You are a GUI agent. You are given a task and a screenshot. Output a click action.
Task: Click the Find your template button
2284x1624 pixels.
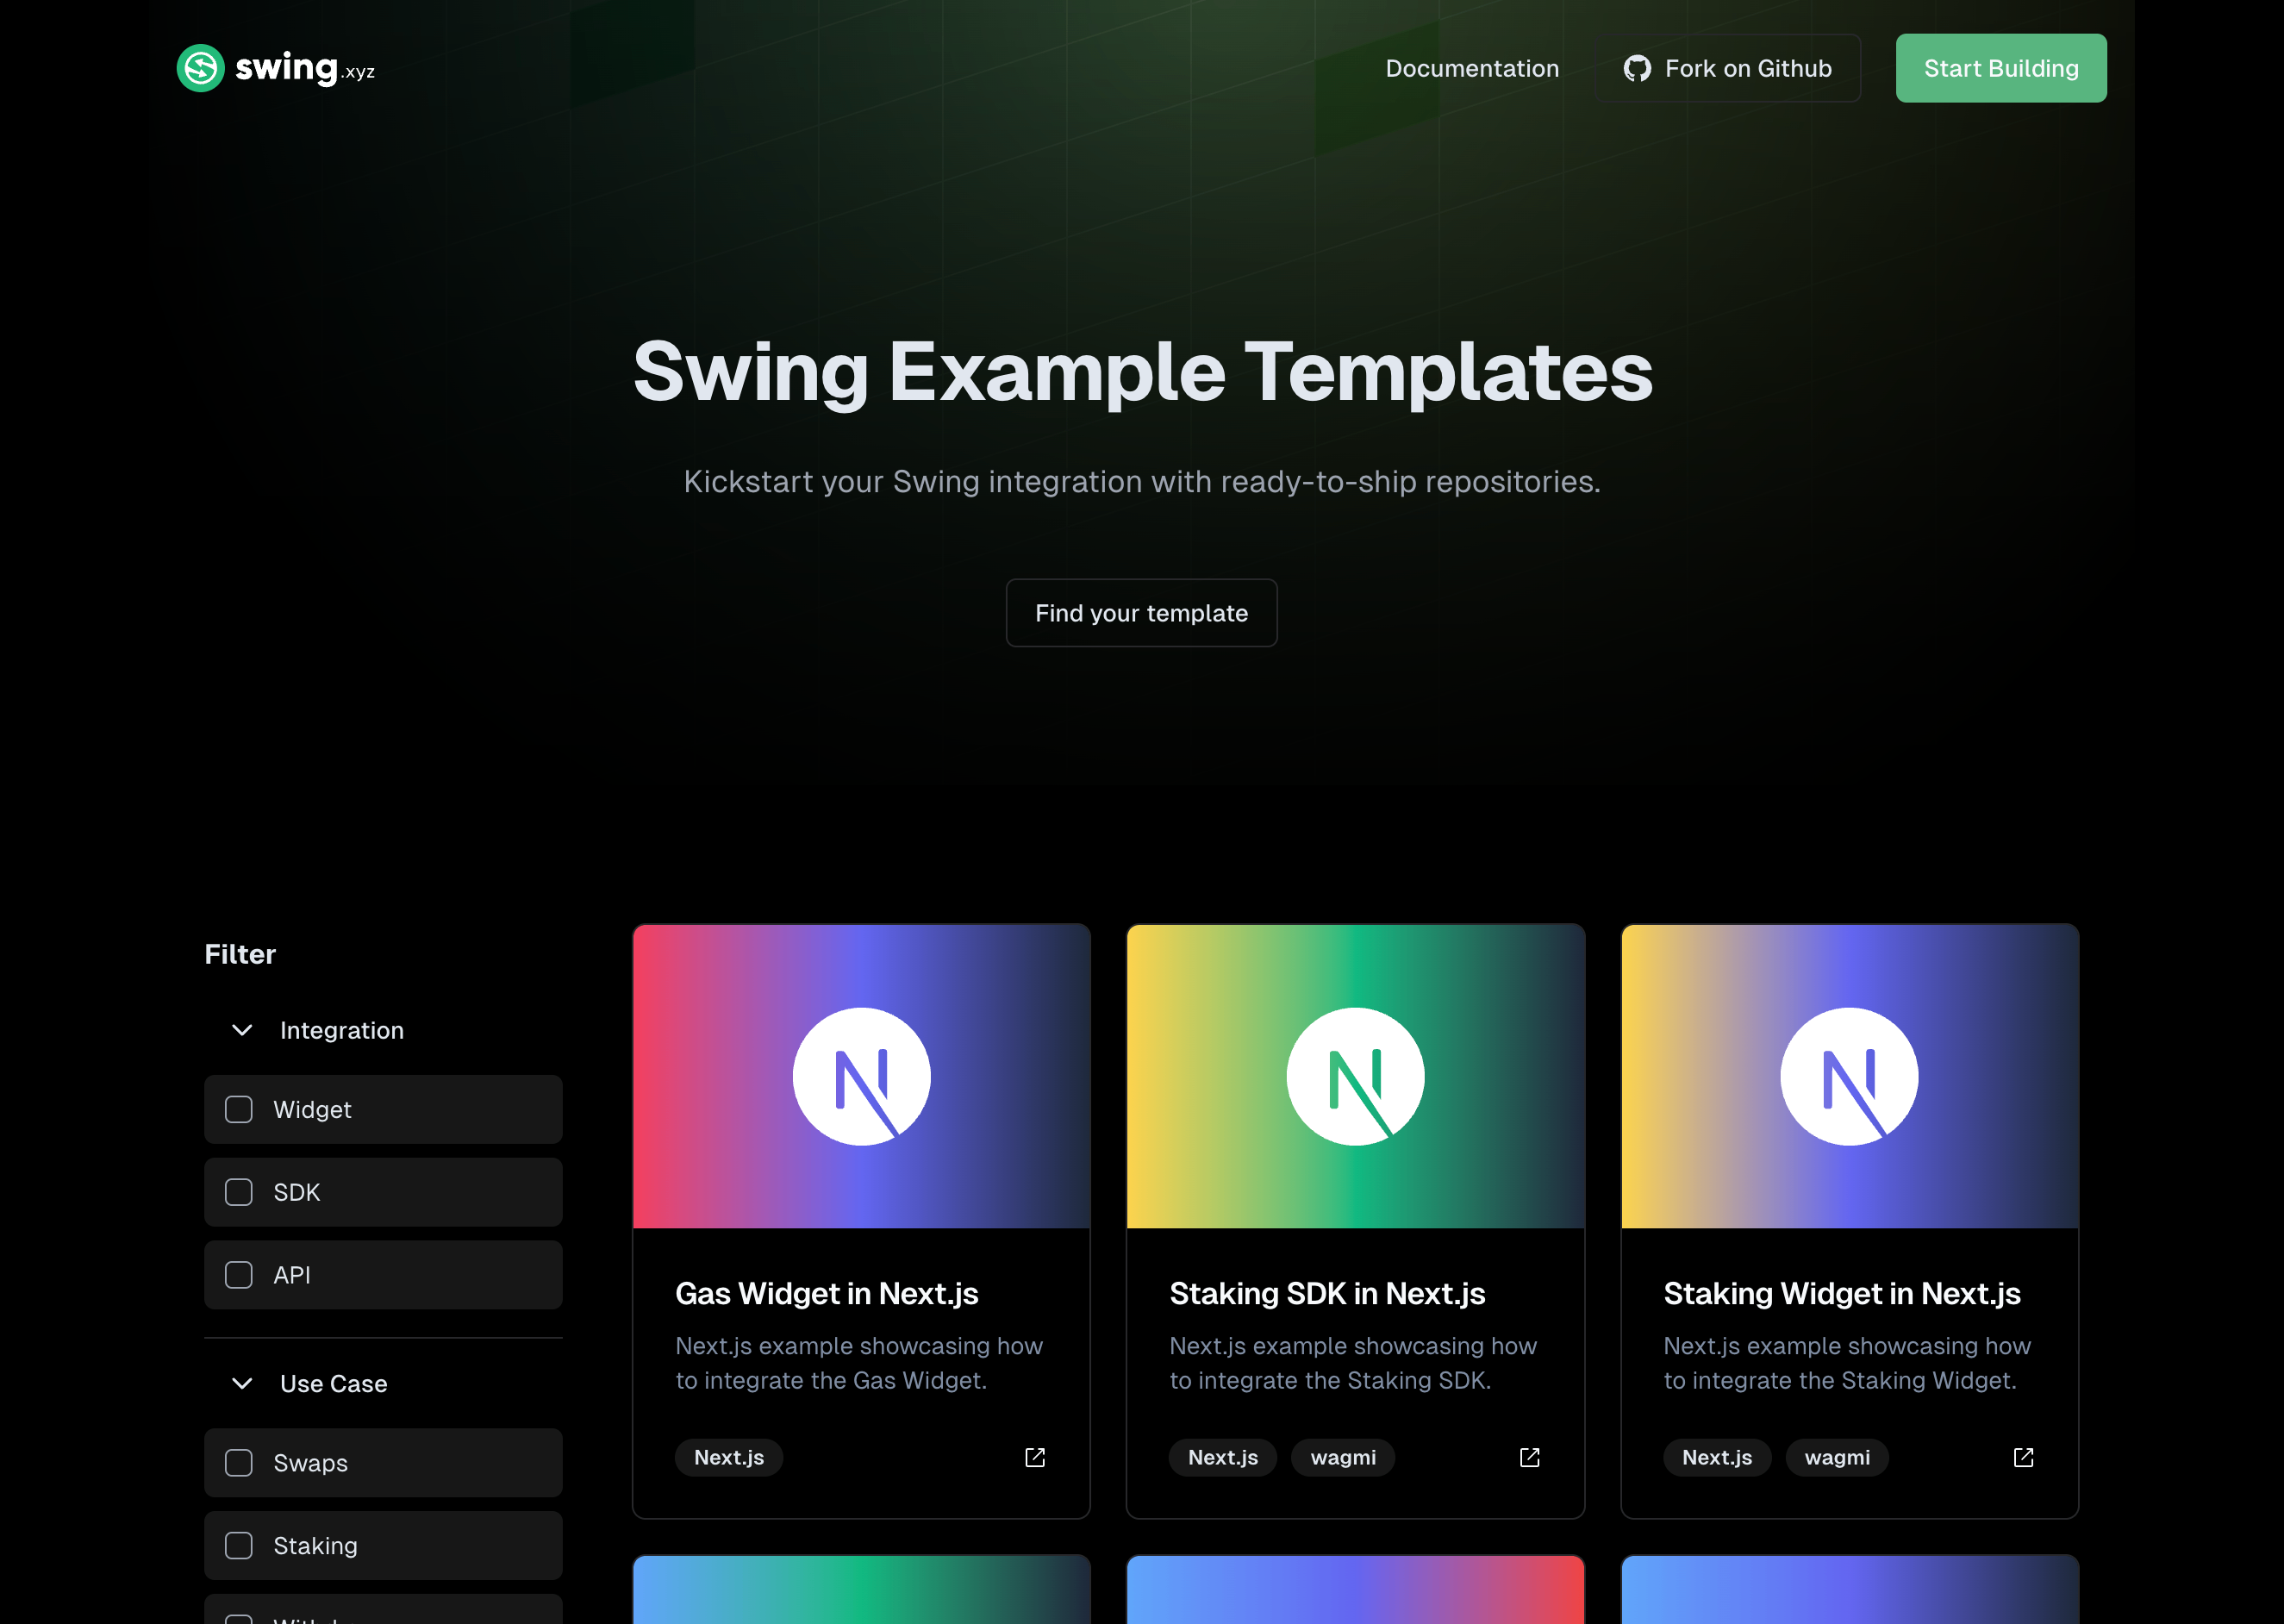[x=1141, y=613]
